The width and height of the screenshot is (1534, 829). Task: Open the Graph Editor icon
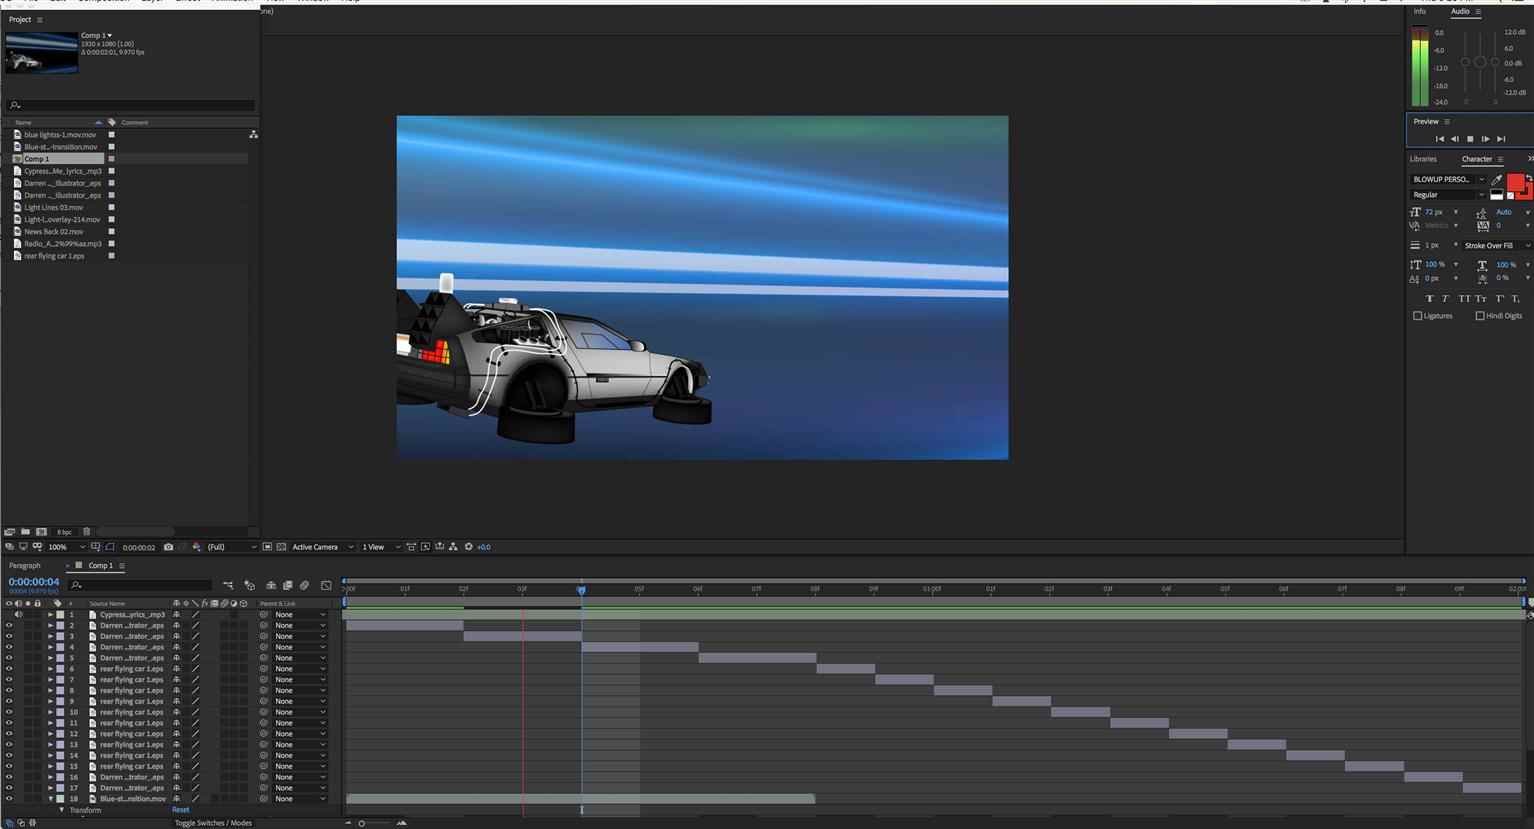coord(326,585)
